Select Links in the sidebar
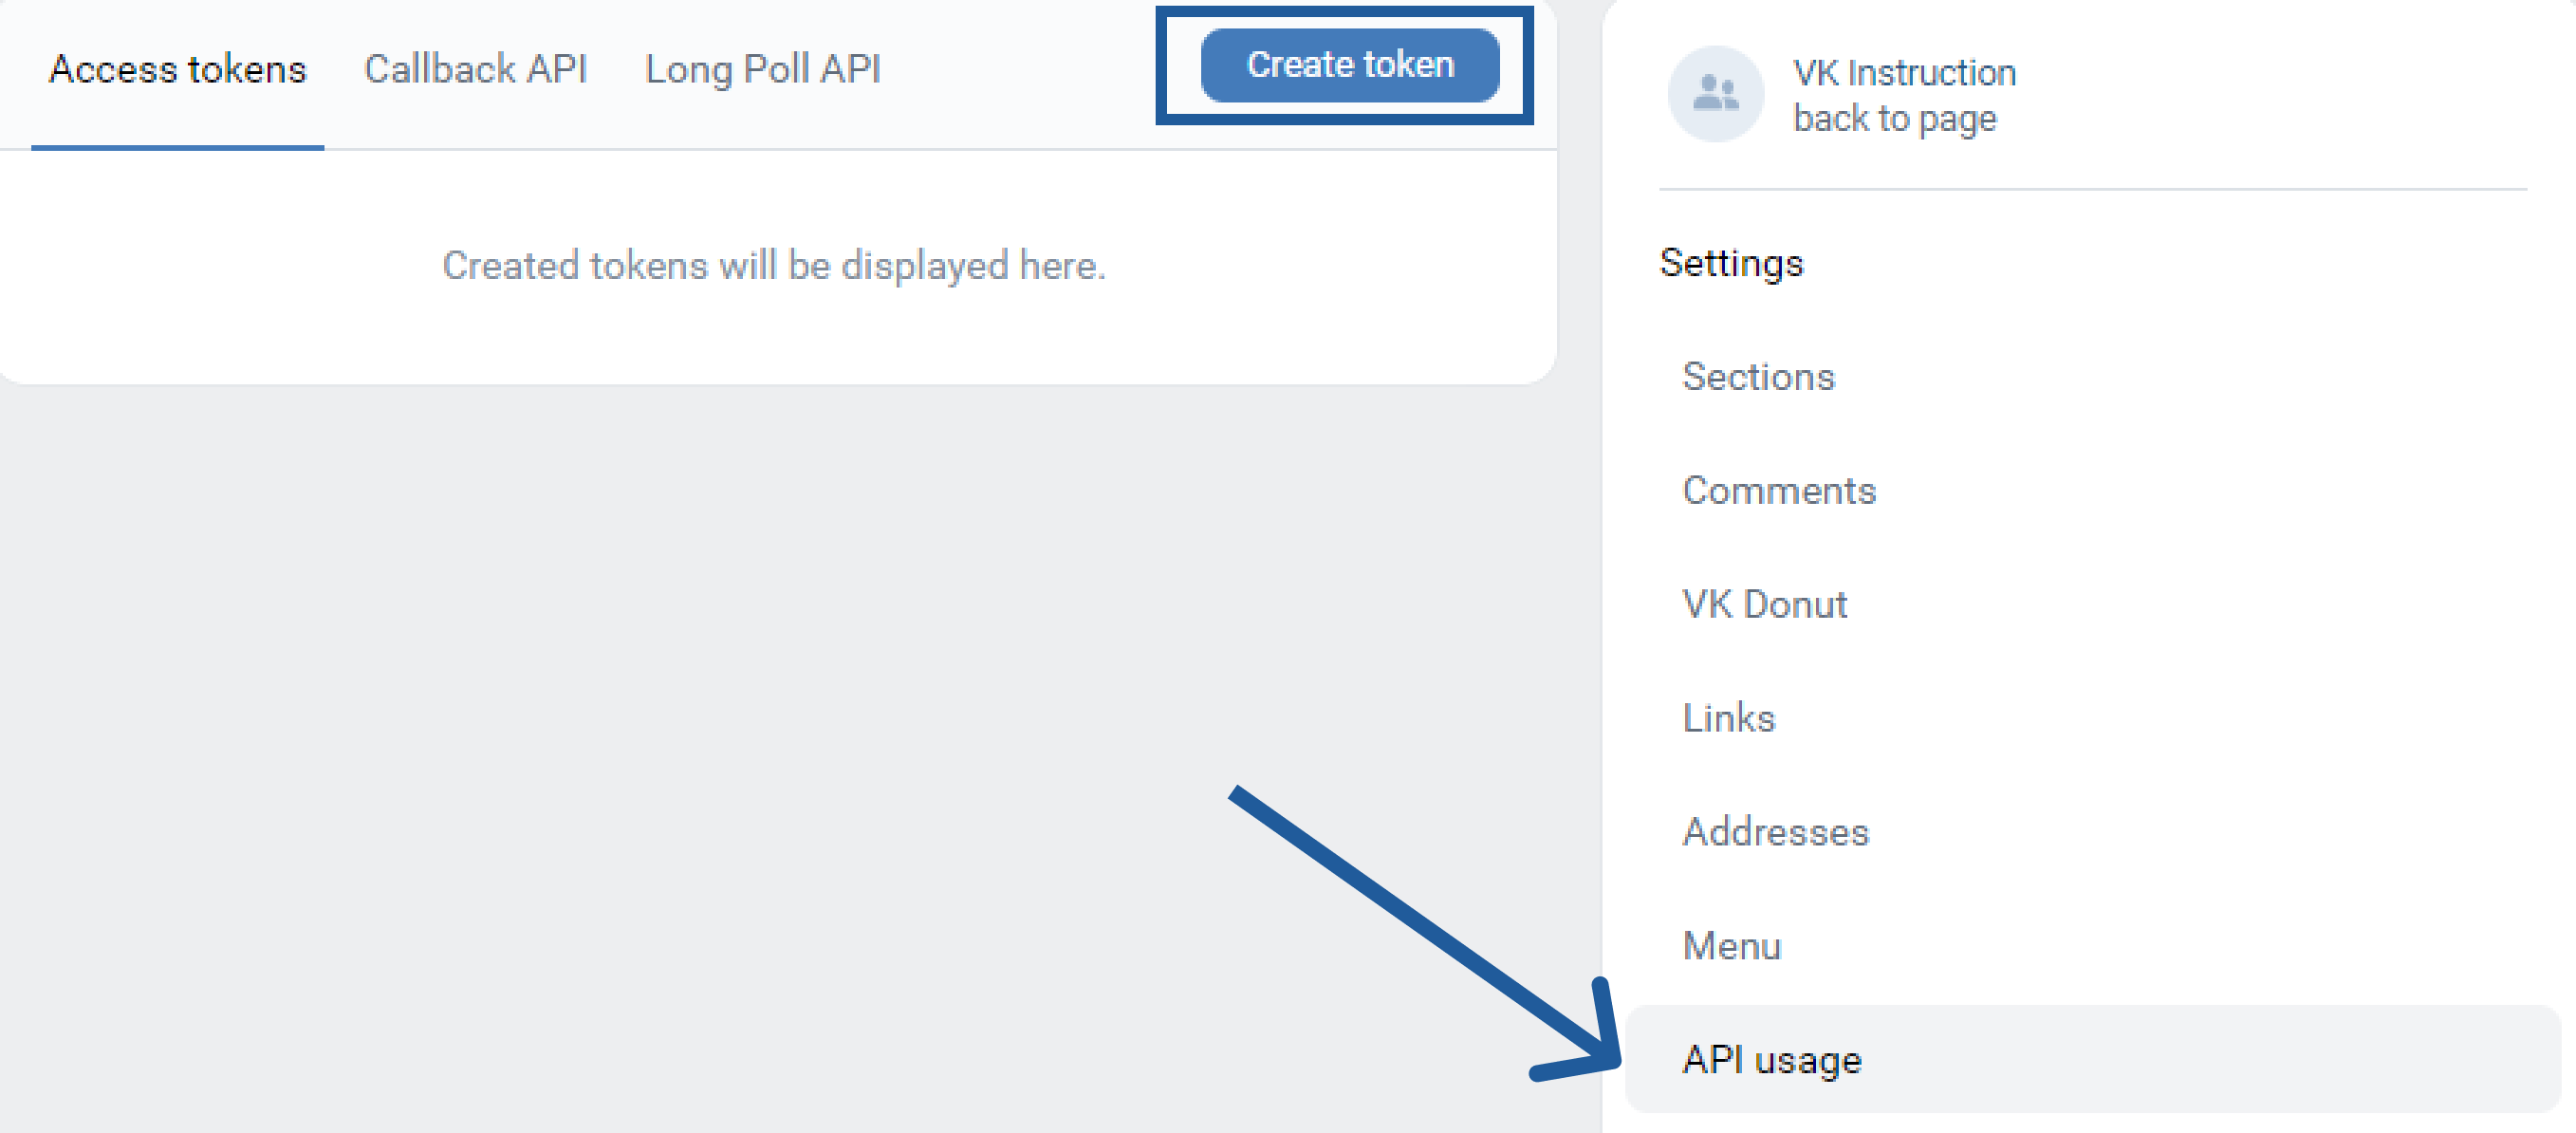2576x1133 pixels. point(1729,718)
